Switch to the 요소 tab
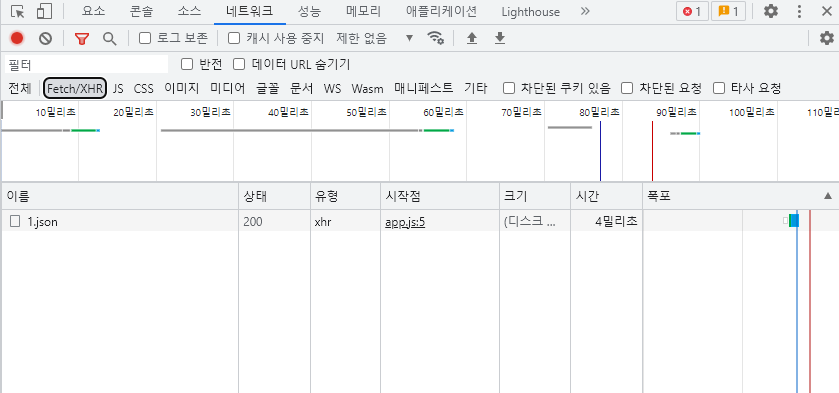The image size is (839, 393). [93, 11]
